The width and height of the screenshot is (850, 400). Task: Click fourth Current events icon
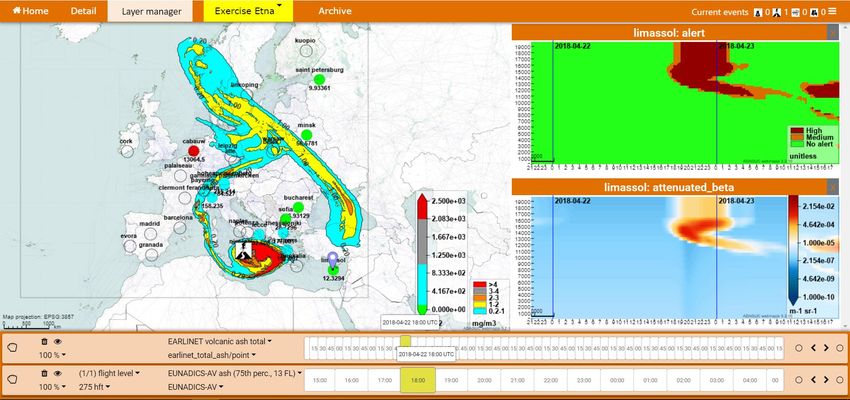point(814,12)
